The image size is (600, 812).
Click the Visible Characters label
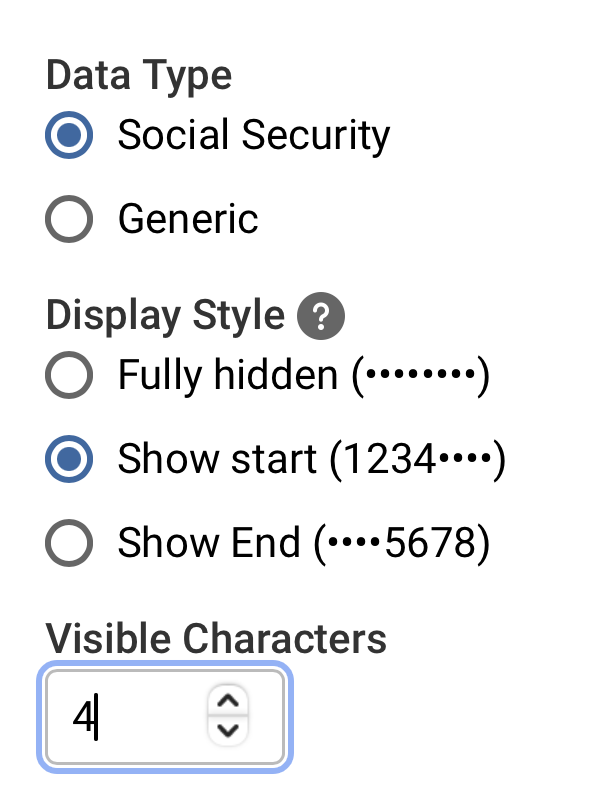pyautogui.click(x=215, y=638)
